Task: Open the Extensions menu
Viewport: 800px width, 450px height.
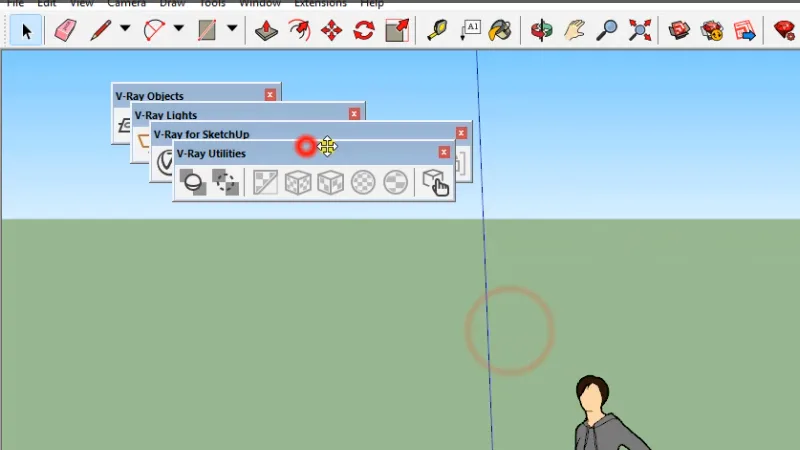Action: coord(320,4)
